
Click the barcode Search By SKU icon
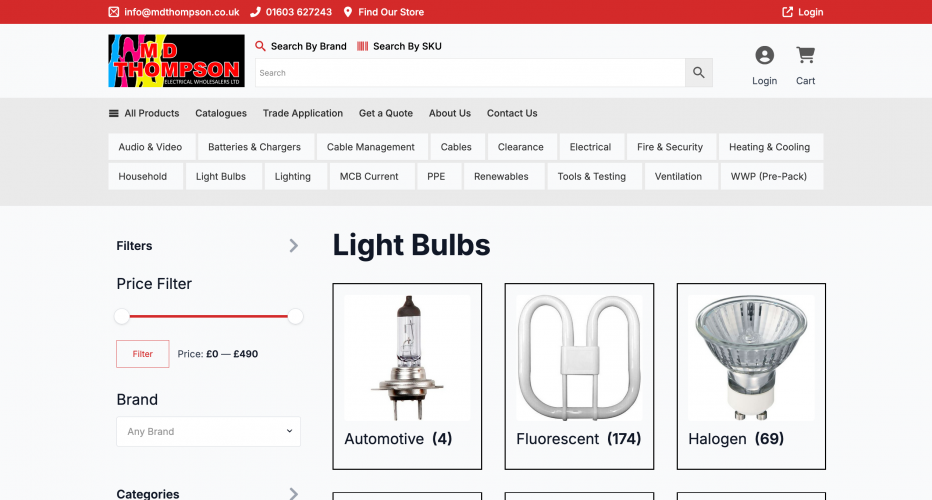363,46
